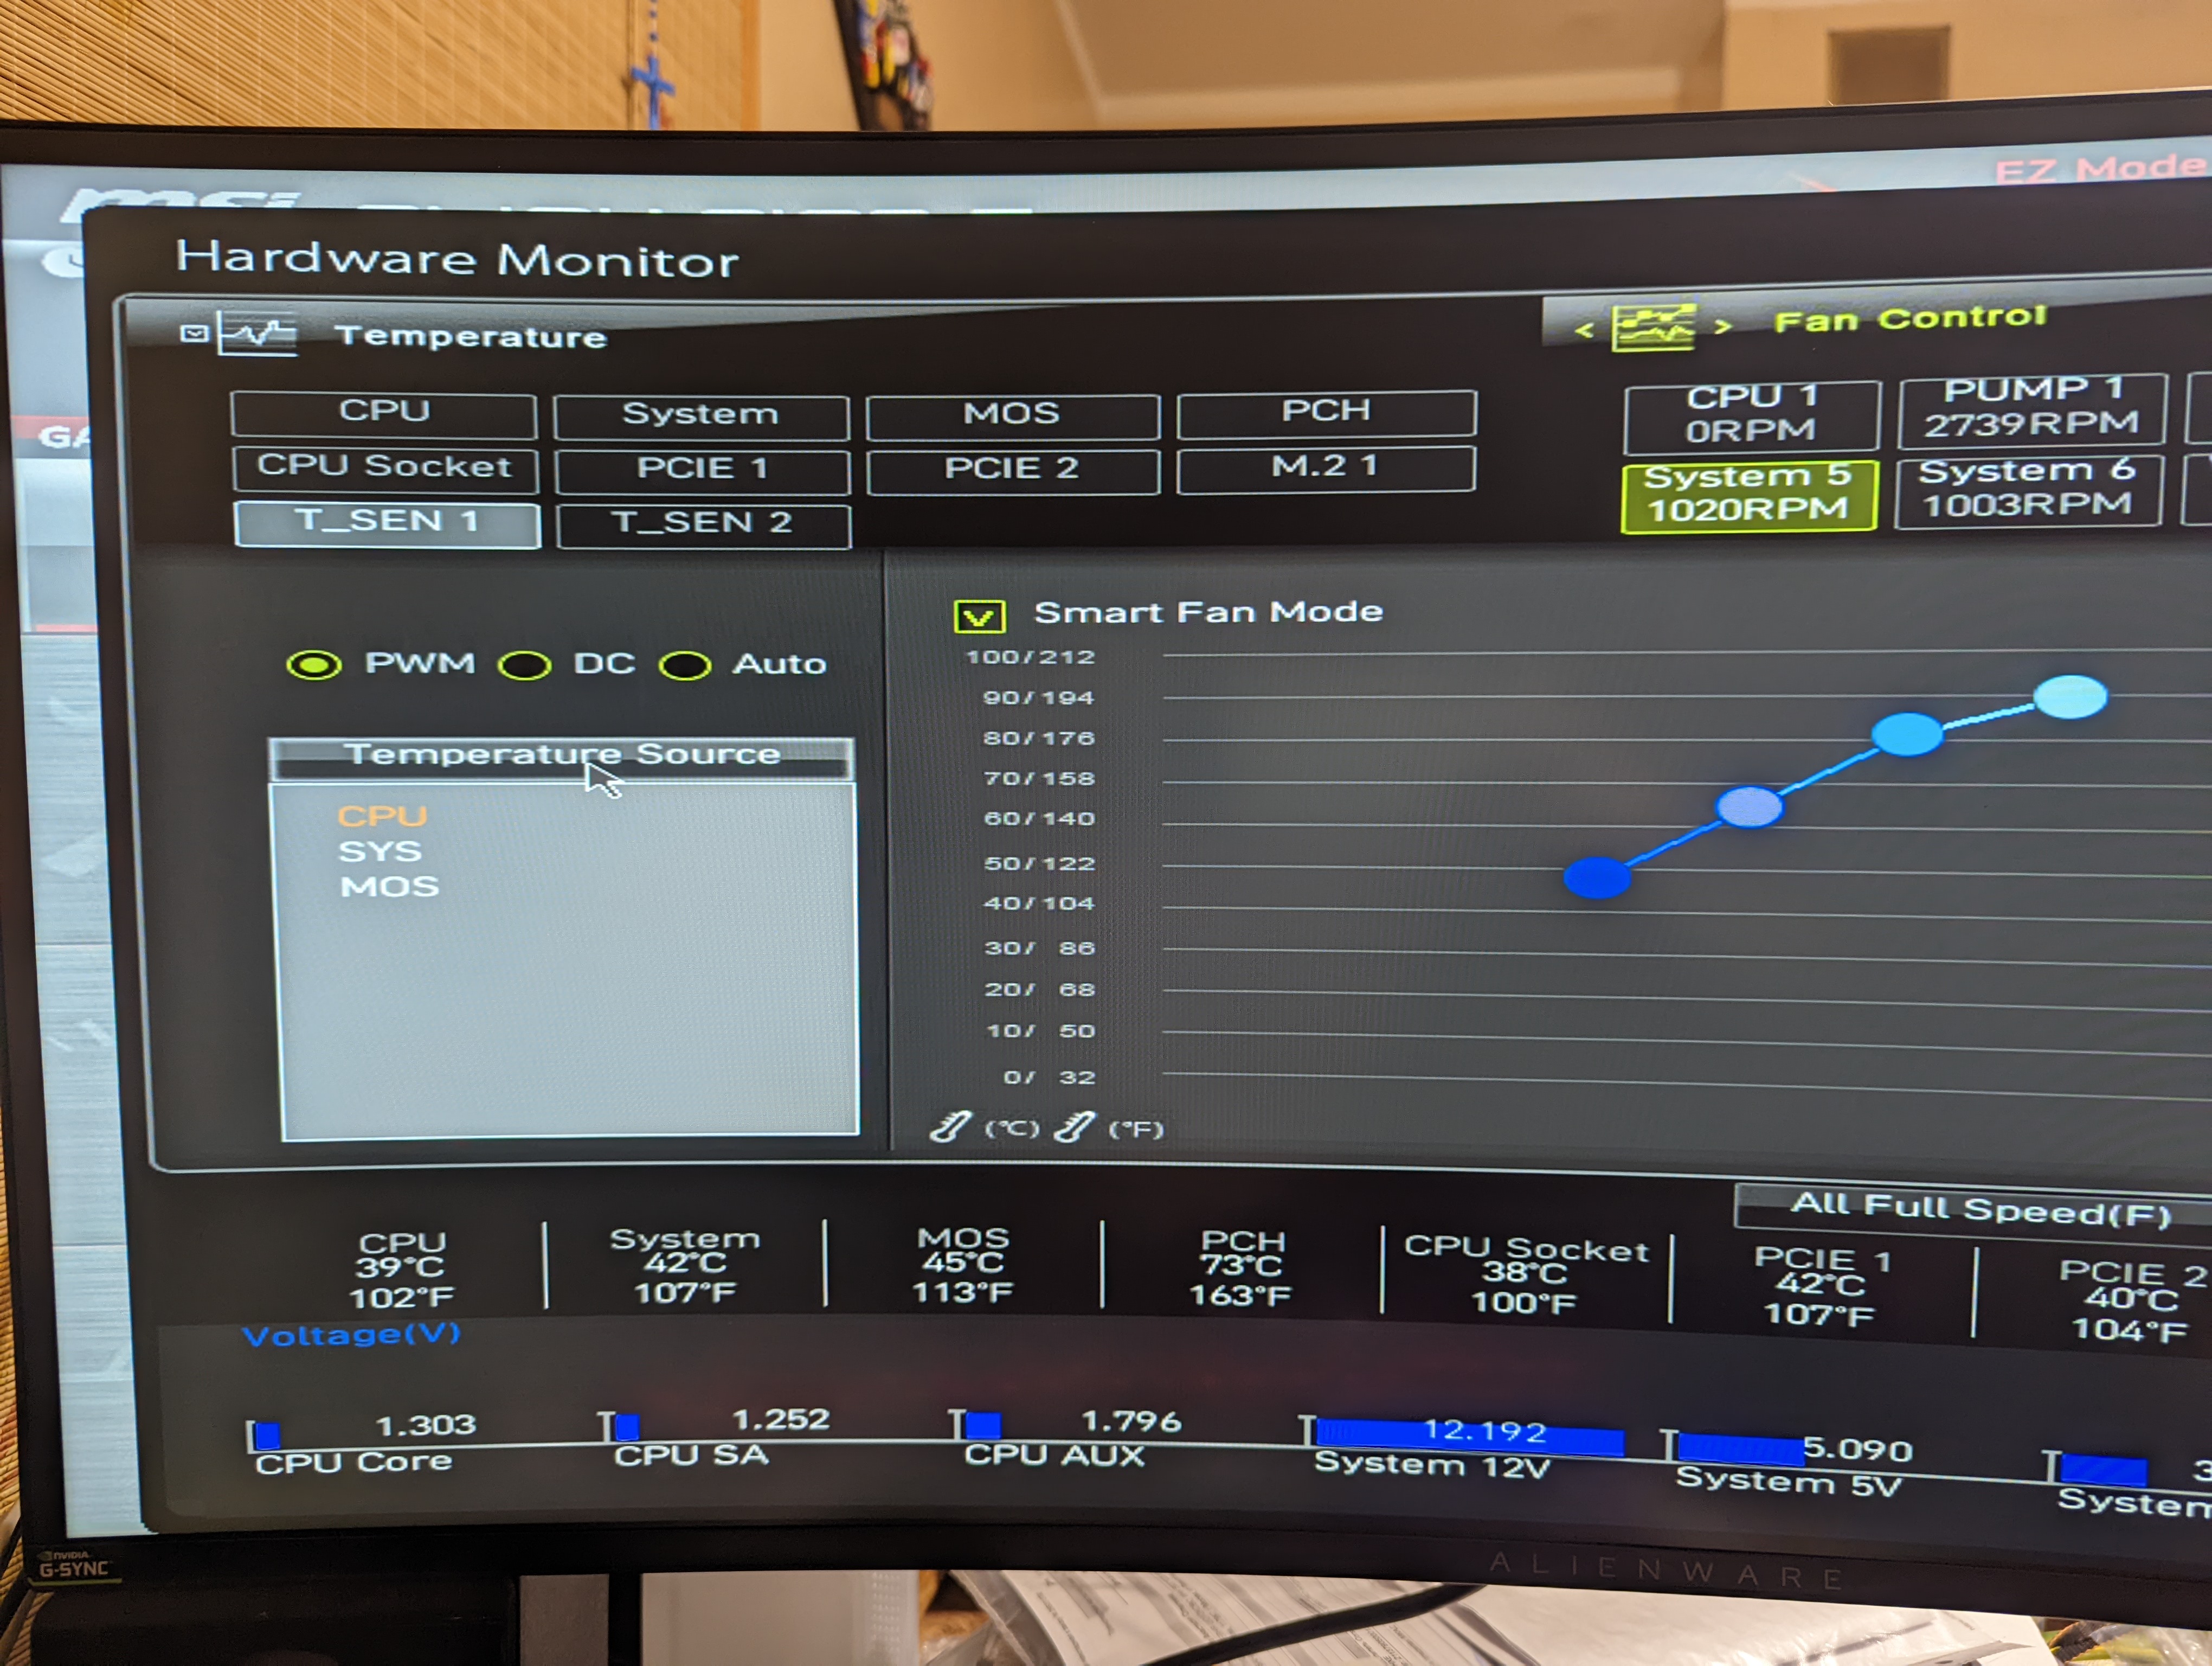Choose SYS in Temperature Source list
This screenshot has height=1666, width=2212.
click(379, 852)
